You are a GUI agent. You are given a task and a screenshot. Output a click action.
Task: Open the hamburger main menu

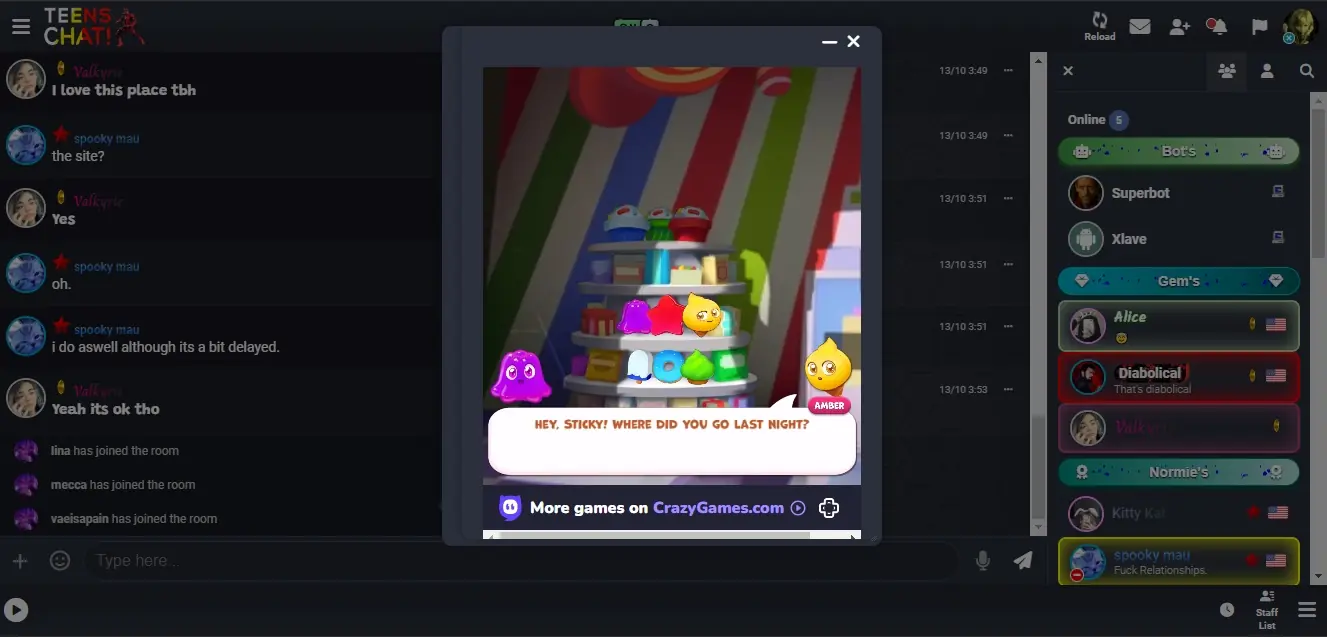click(21, 27)
